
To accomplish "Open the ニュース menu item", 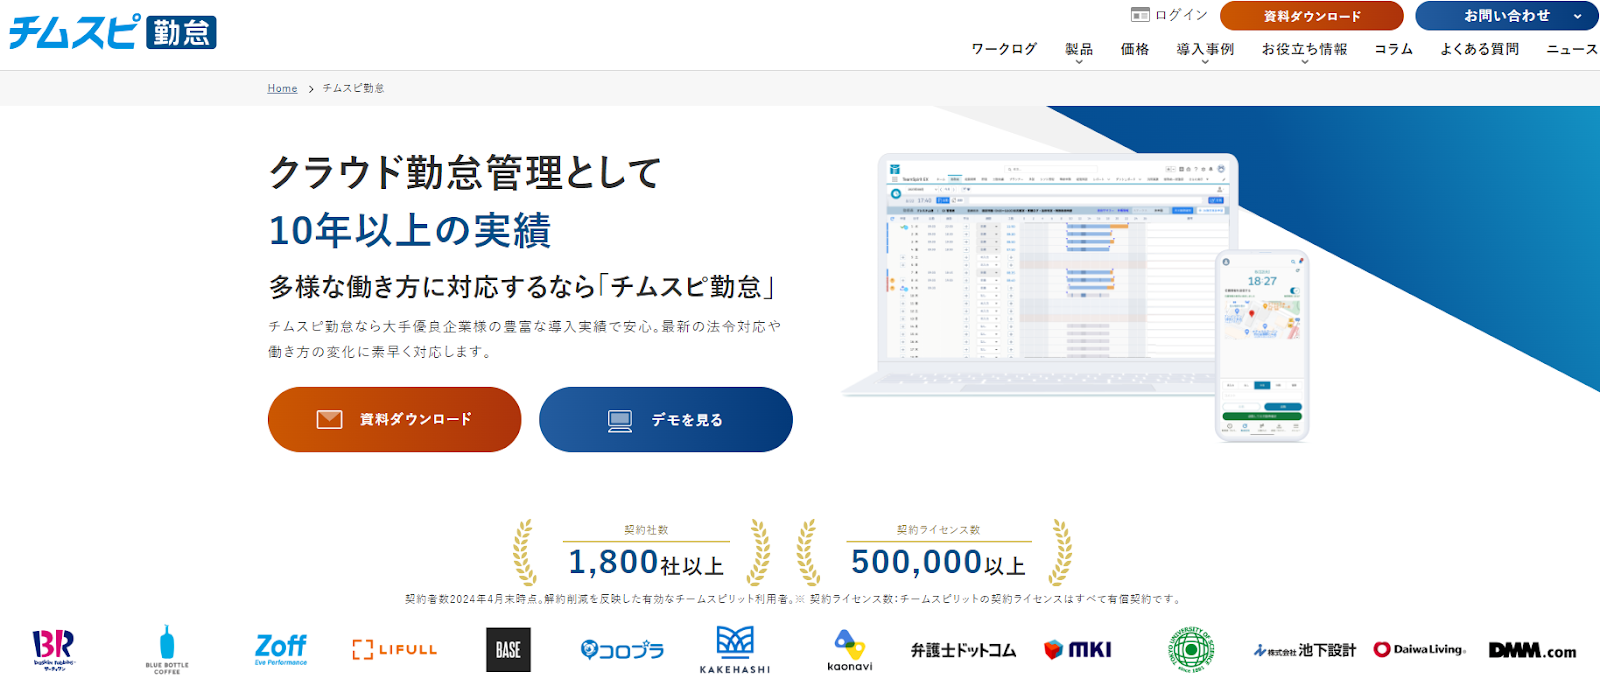I will pos(1572,49).
